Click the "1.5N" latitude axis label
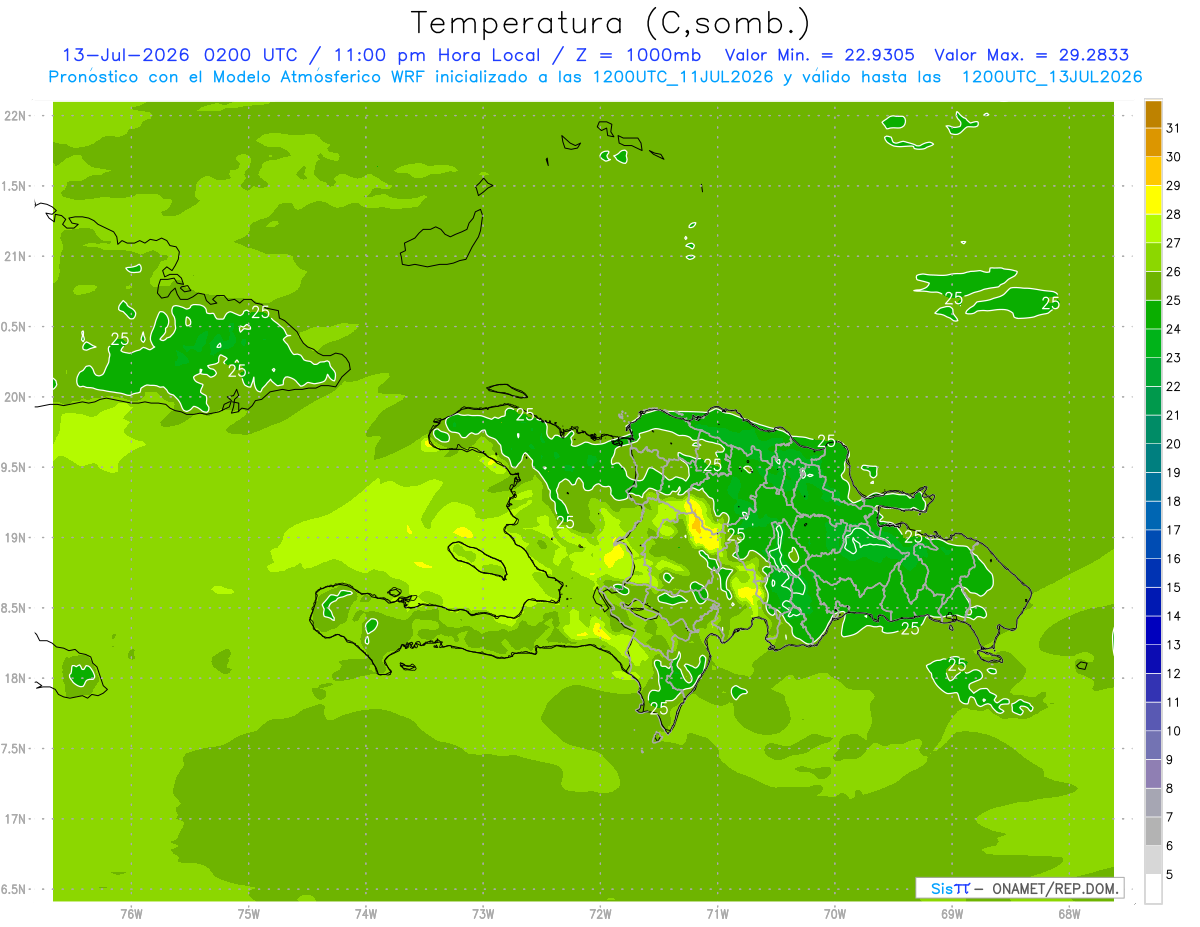 (x=15, y=186)
